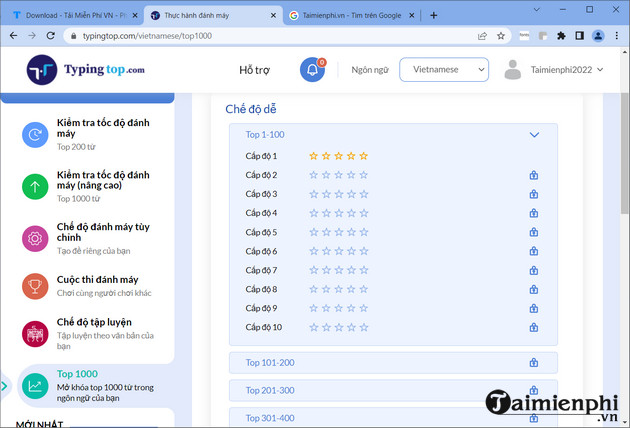630x428 pixels.
Task: Click the lock icon for Cấp độ 4
Action: click(x=534, y=213)
